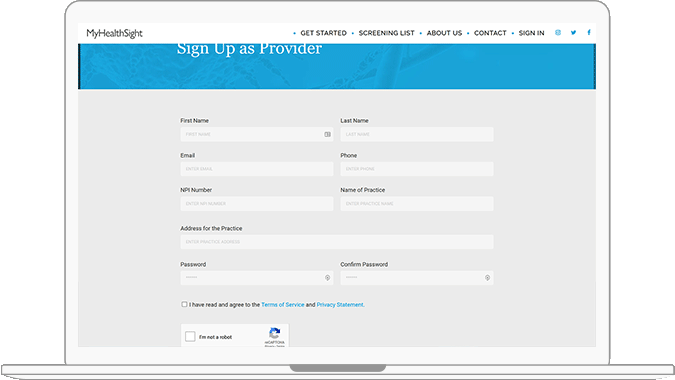Focus the Email input field

coord(257,169)
